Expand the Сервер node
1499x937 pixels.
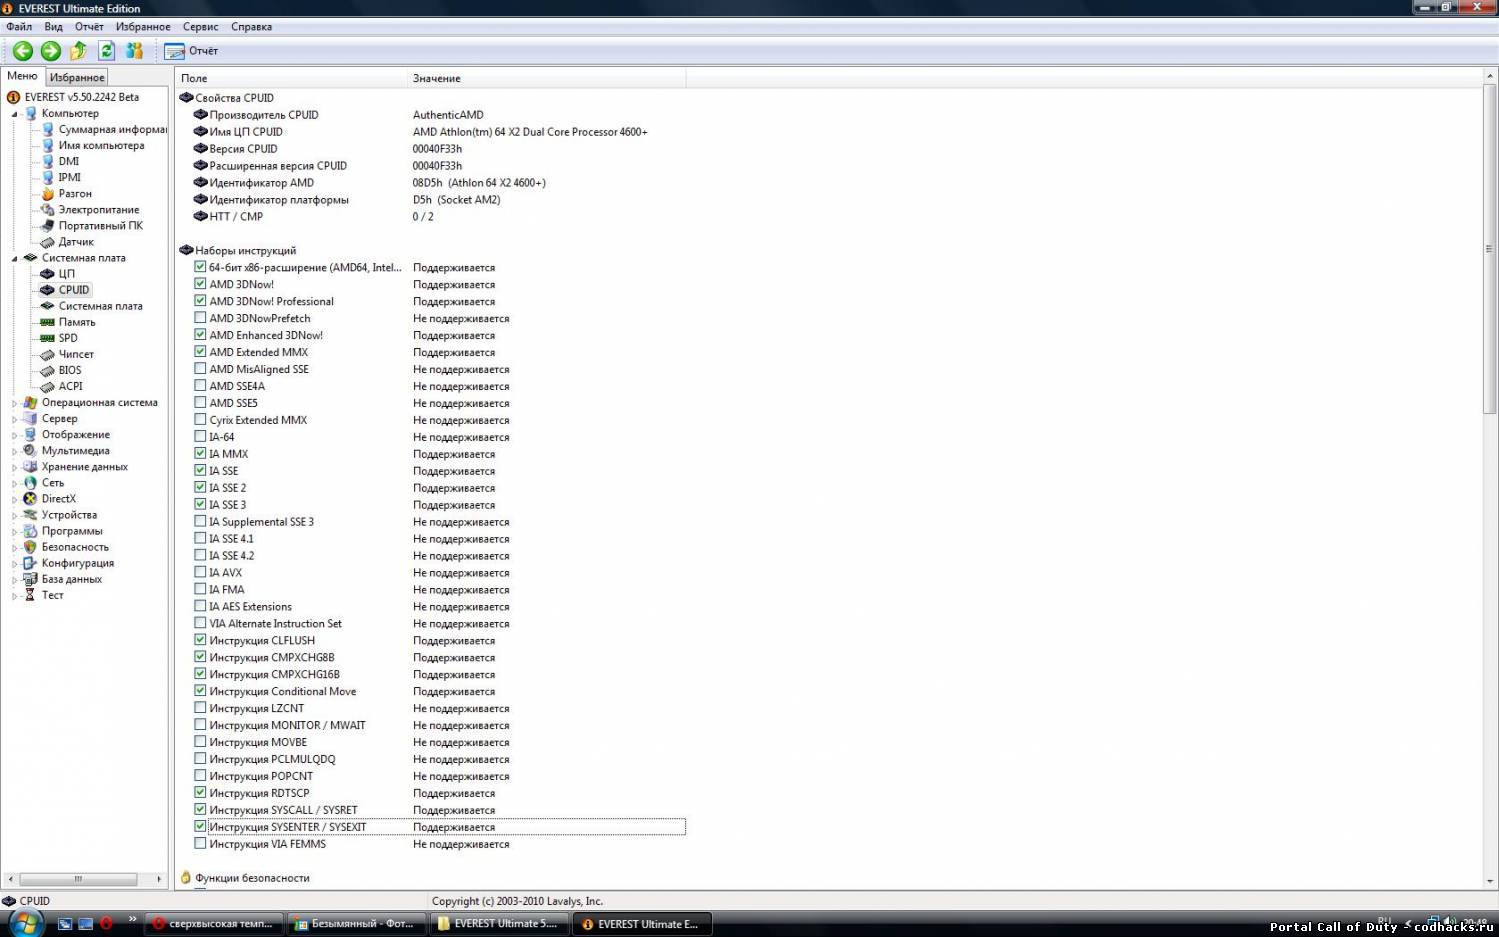(x=15, y=419)
